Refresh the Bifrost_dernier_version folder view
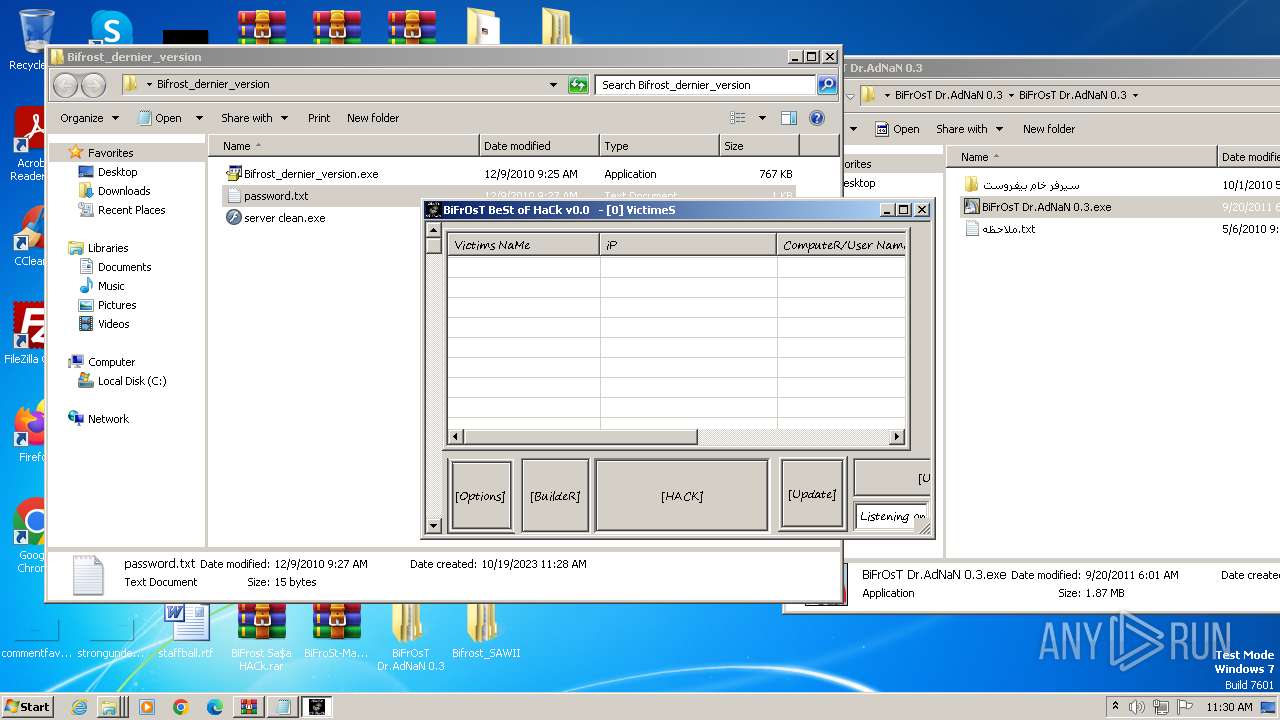This screenshot has width=1280, height=720. [578, 85]
